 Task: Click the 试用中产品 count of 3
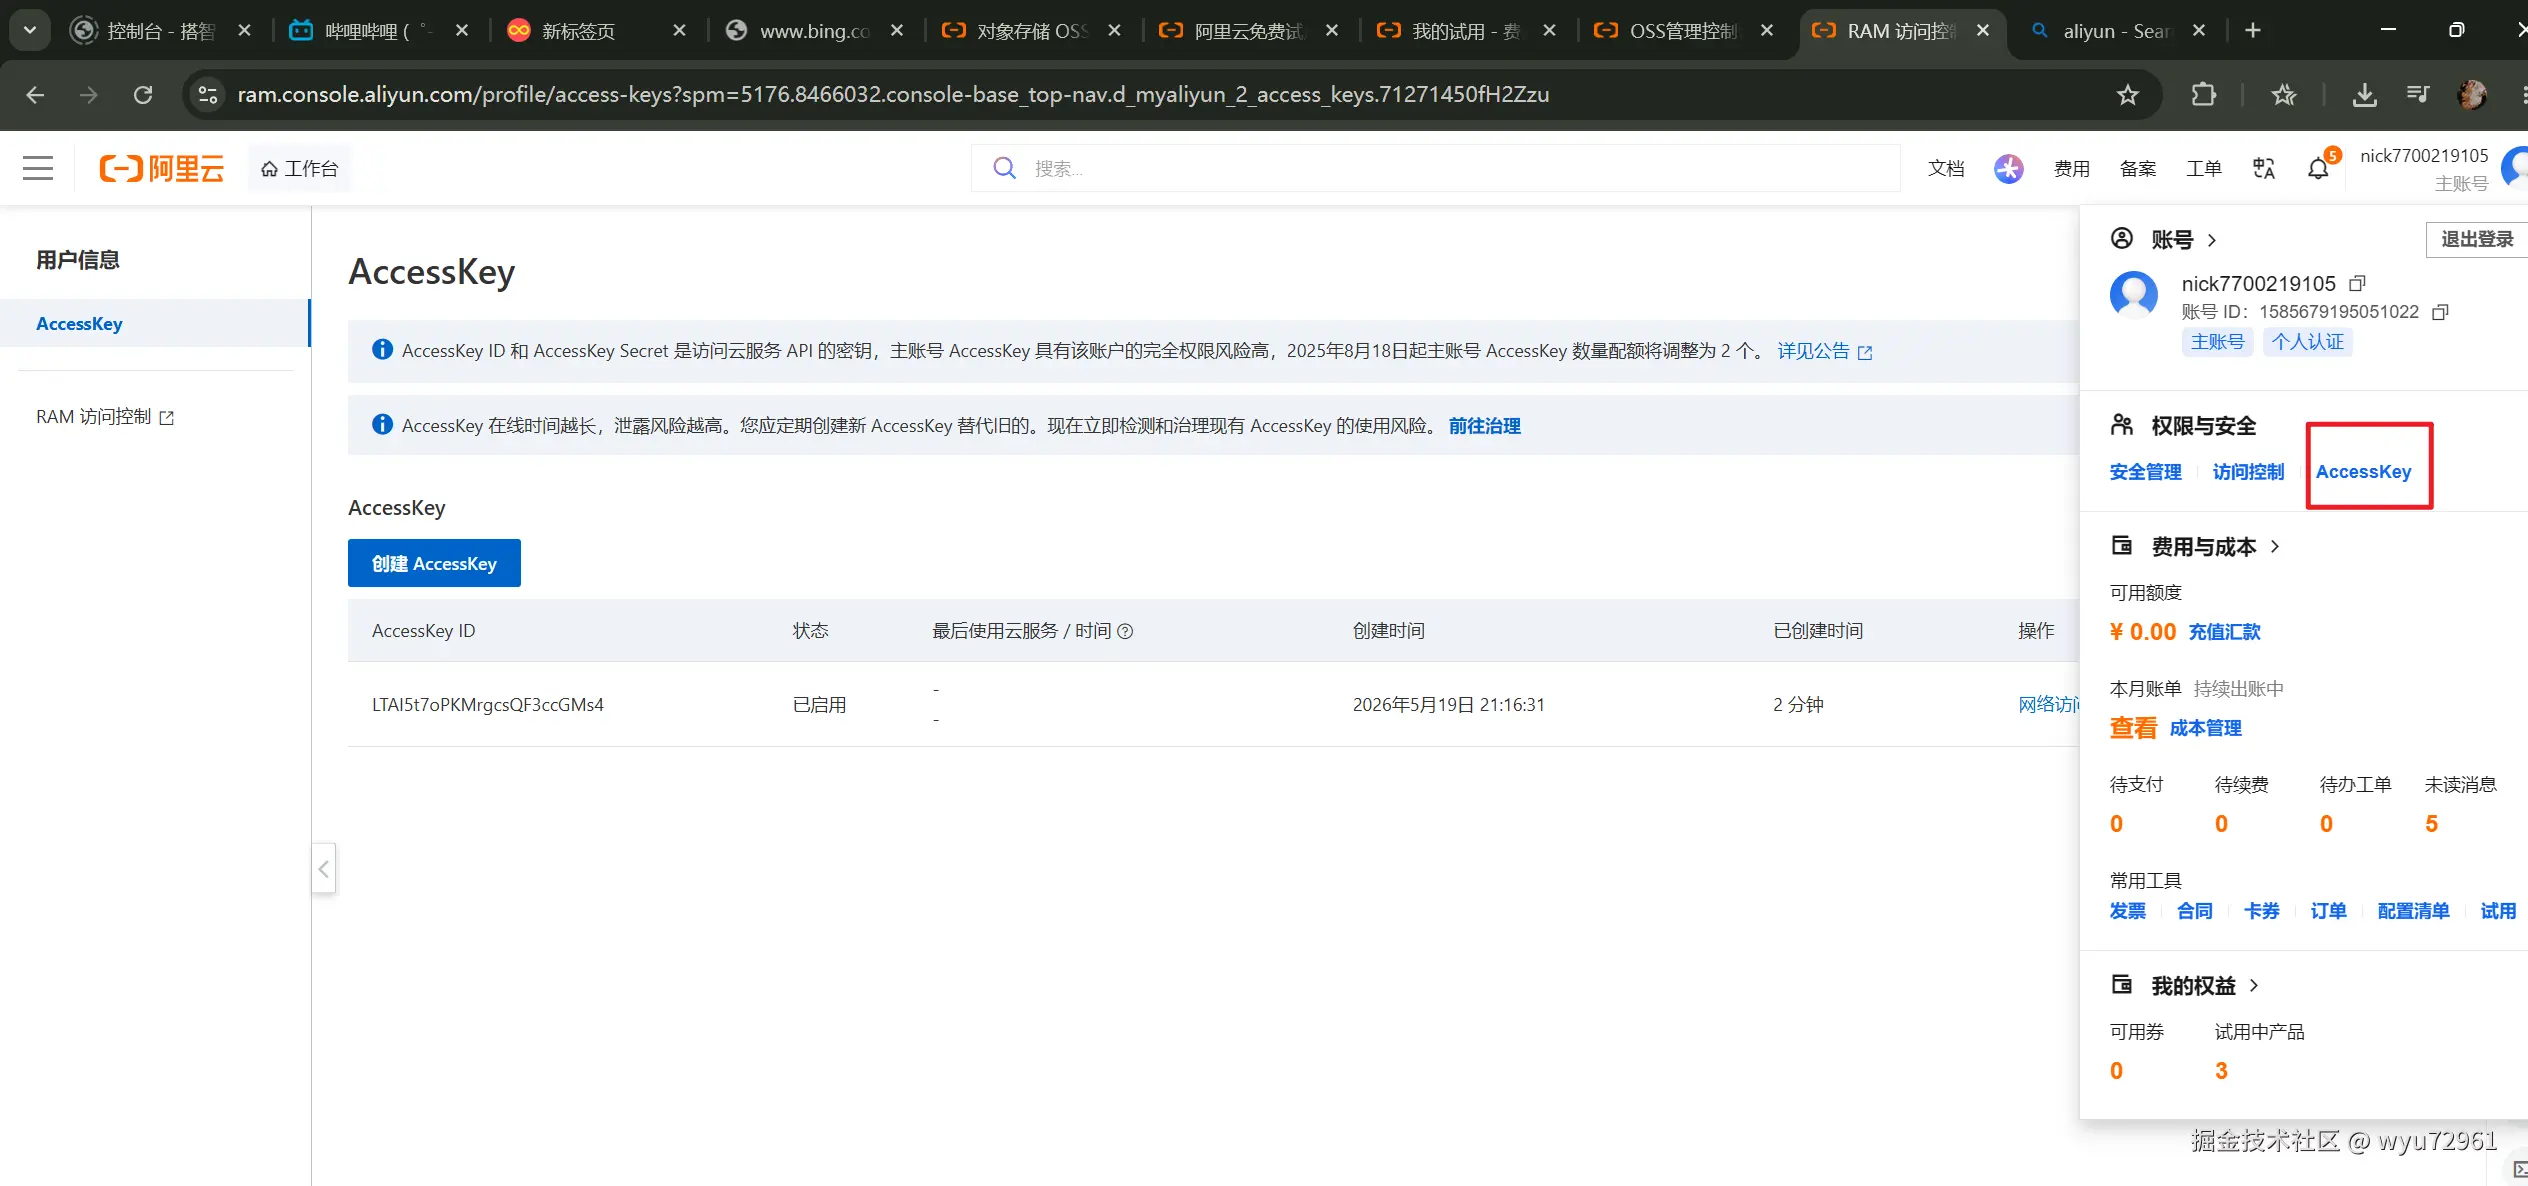(2221, 1071)
